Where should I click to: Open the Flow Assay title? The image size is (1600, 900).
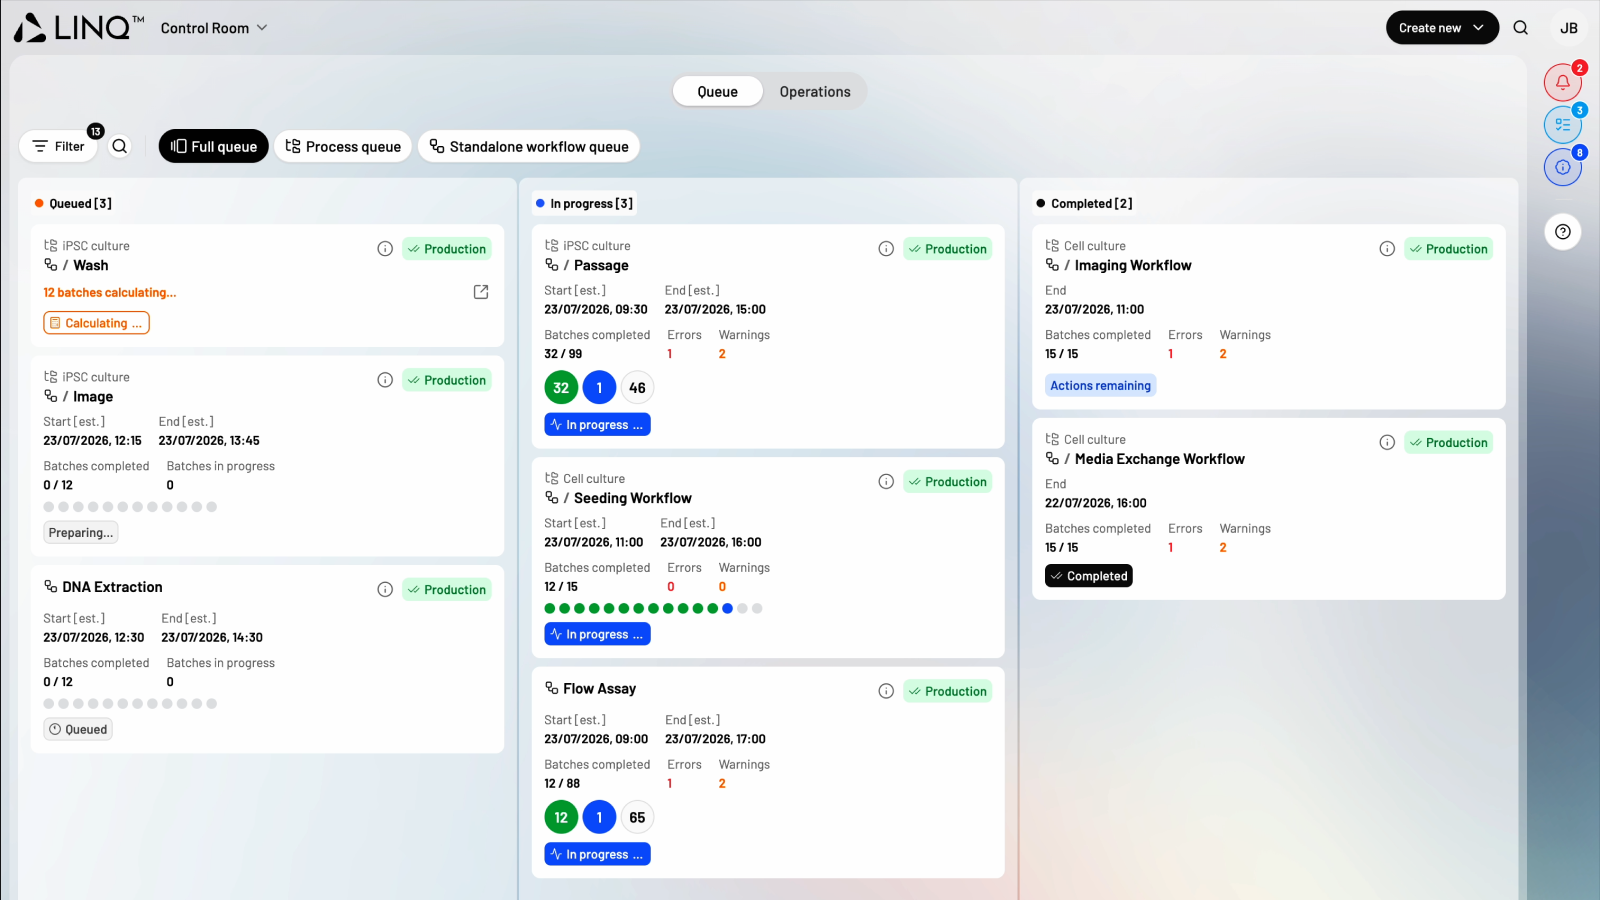coord(599,689)
